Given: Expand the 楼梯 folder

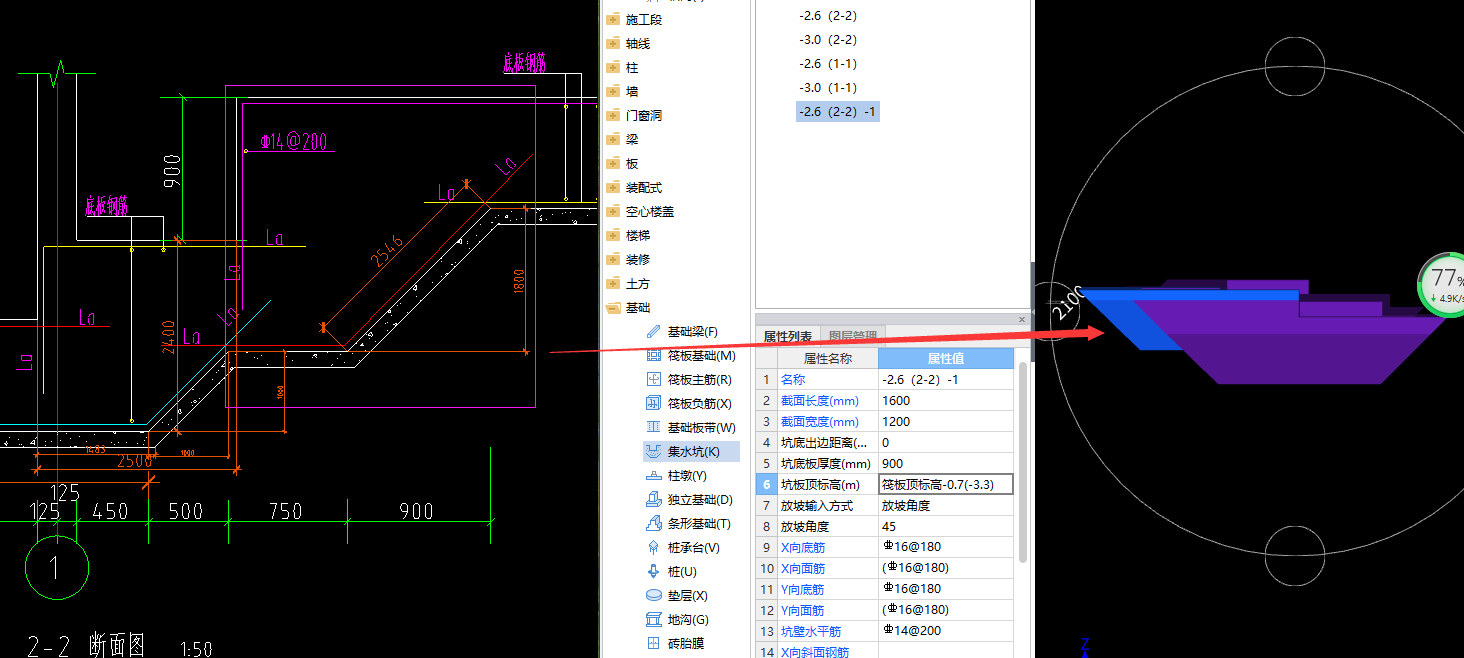Looking at the screenshot, I should 612,235.
